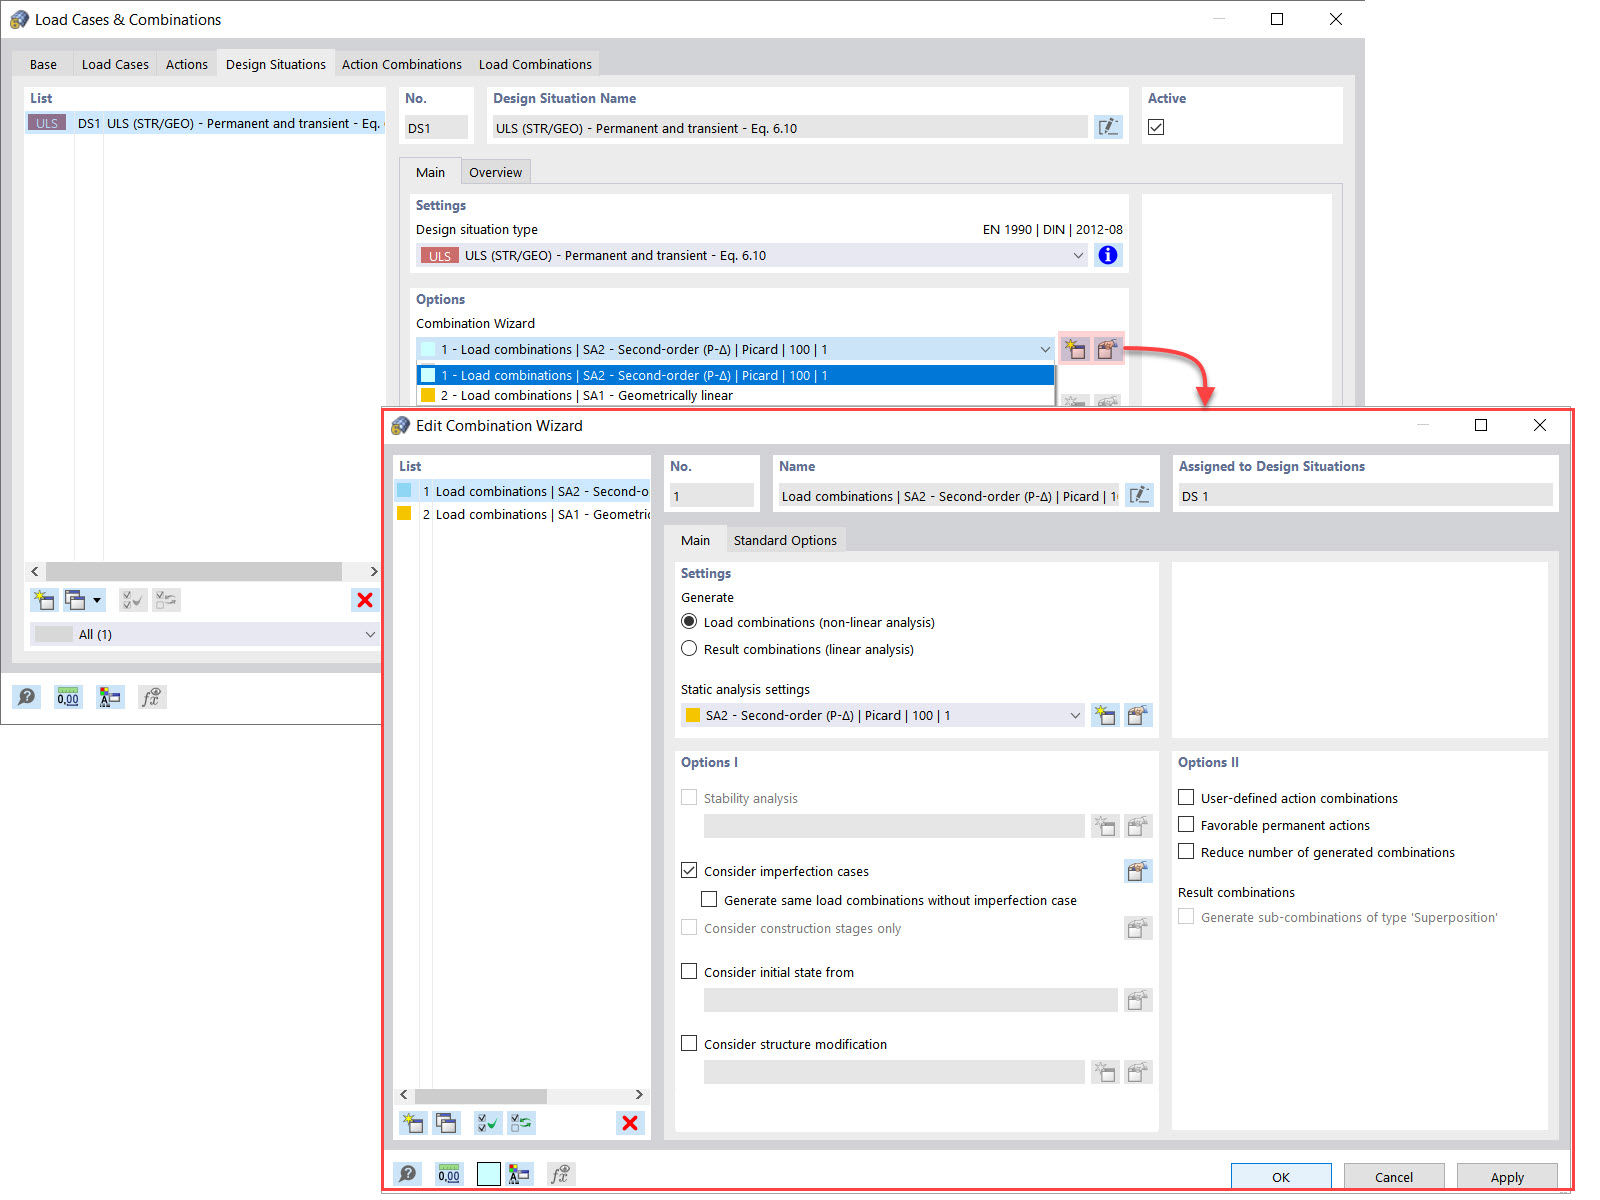Viewport: 1600px width, 1200px height.
Task: Click wizard Name input field
Action: pos(947,495)
